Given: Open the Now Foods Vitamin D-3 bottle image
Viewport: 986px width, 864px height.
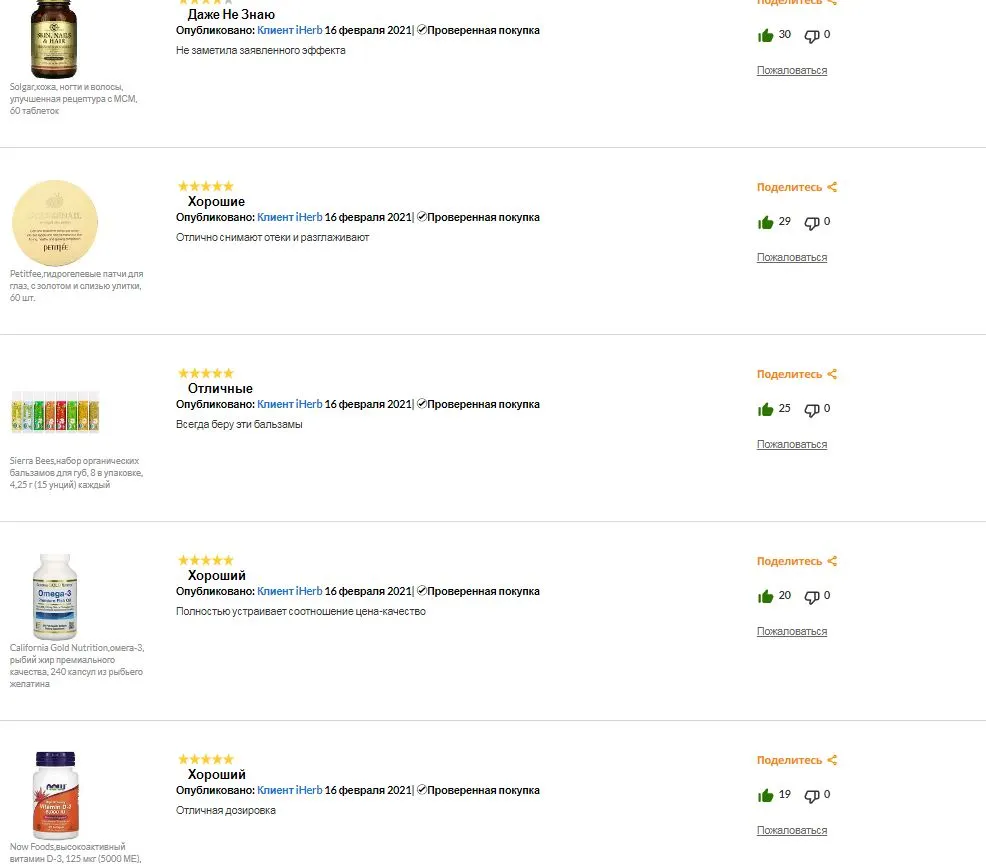Looking at the screenshot, I should [55, 795].
